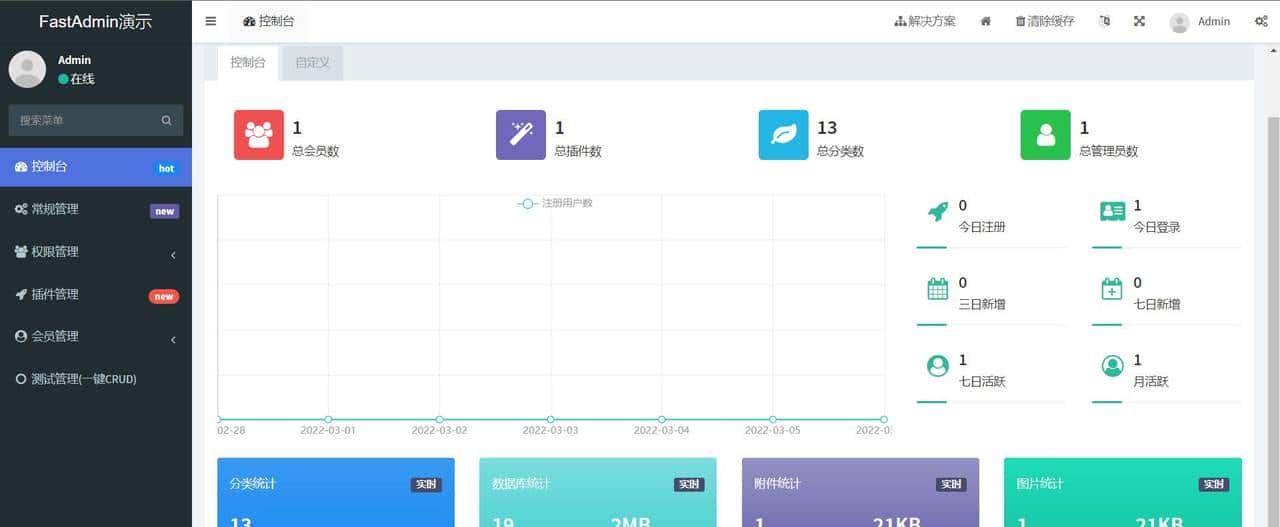This screenshot has width=1280, height=527.
Task: Open the language switcher icon
Action: (1104, 21)
